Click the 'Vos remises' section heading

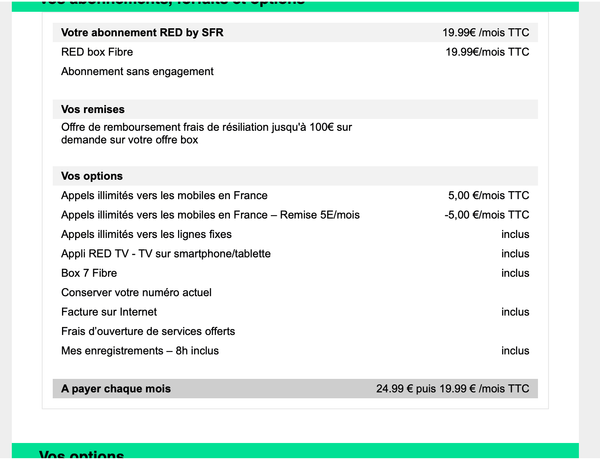coord(93,109)
